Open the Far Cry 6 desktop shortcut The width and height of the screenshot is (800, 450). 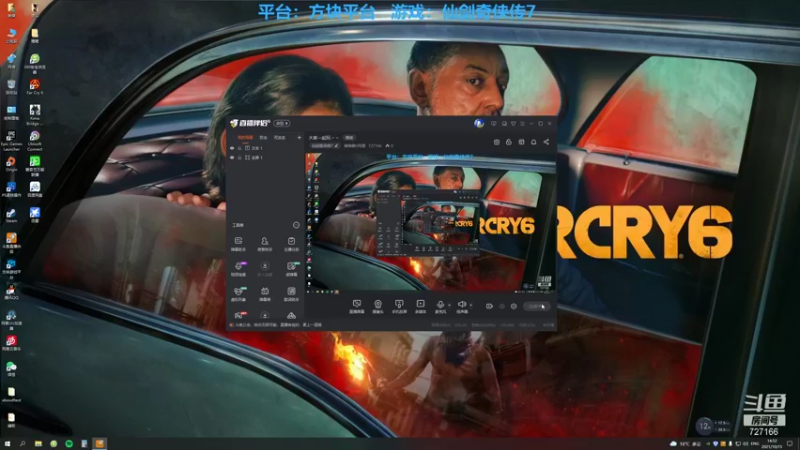click(35, 87)
